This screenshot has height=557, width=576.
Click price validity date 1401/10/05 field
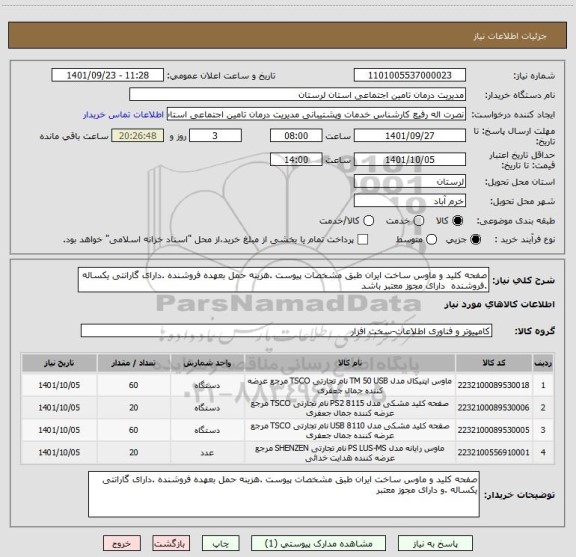tap(410, 159)
